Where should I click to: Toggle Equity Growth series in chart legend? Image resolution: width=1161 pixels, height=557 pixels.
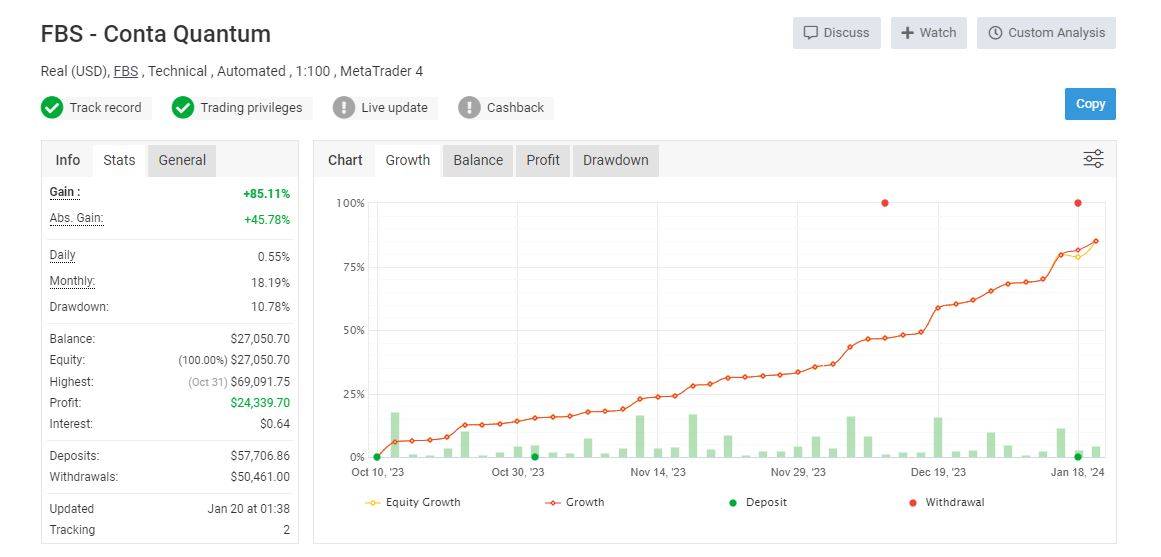point(413,502)
